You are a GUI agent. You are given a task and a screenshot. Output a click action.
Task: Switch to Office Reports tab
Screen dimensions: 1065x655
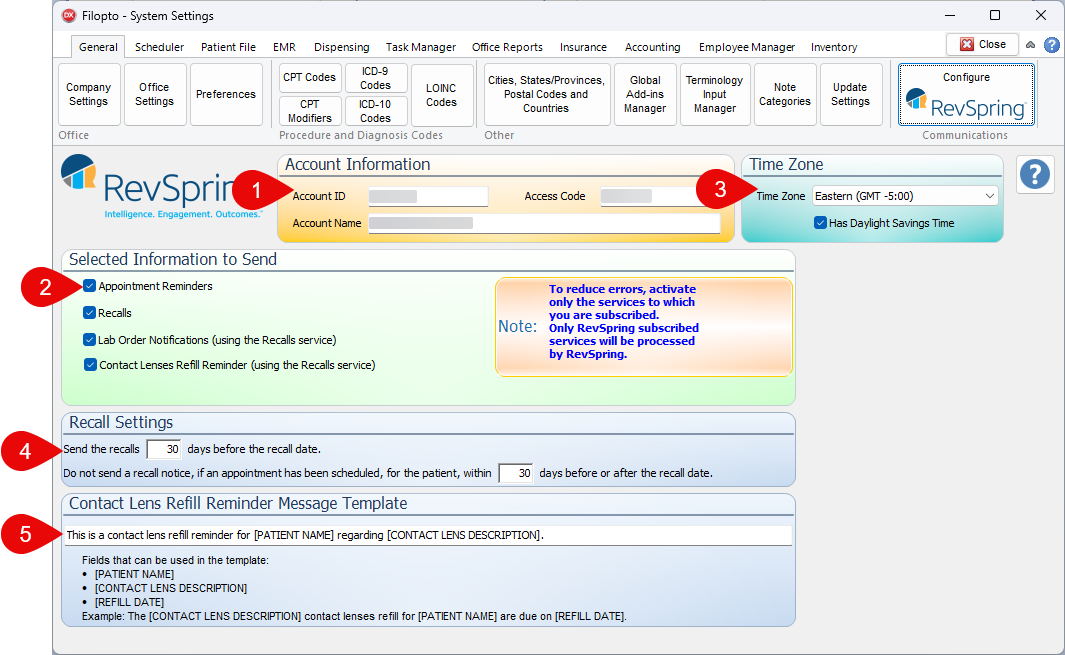click(x=507, y=47)
